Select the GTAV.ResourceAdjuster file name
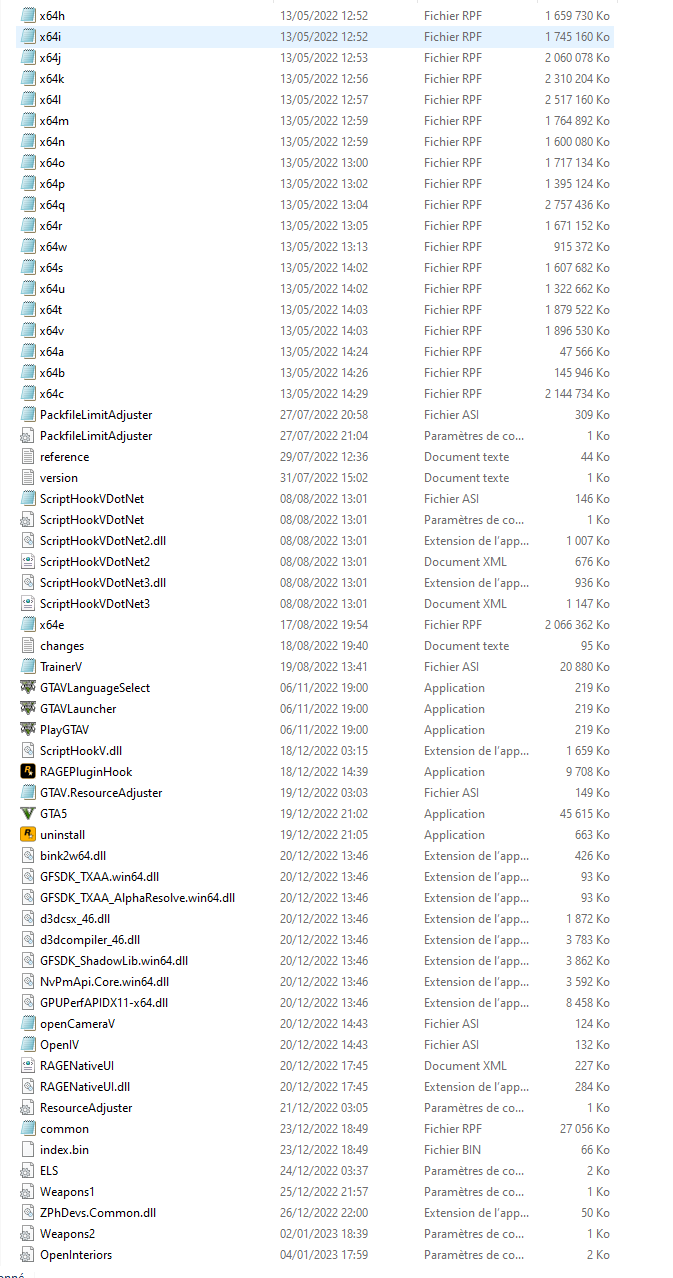 pyautogui.click(x=101, y=792)
